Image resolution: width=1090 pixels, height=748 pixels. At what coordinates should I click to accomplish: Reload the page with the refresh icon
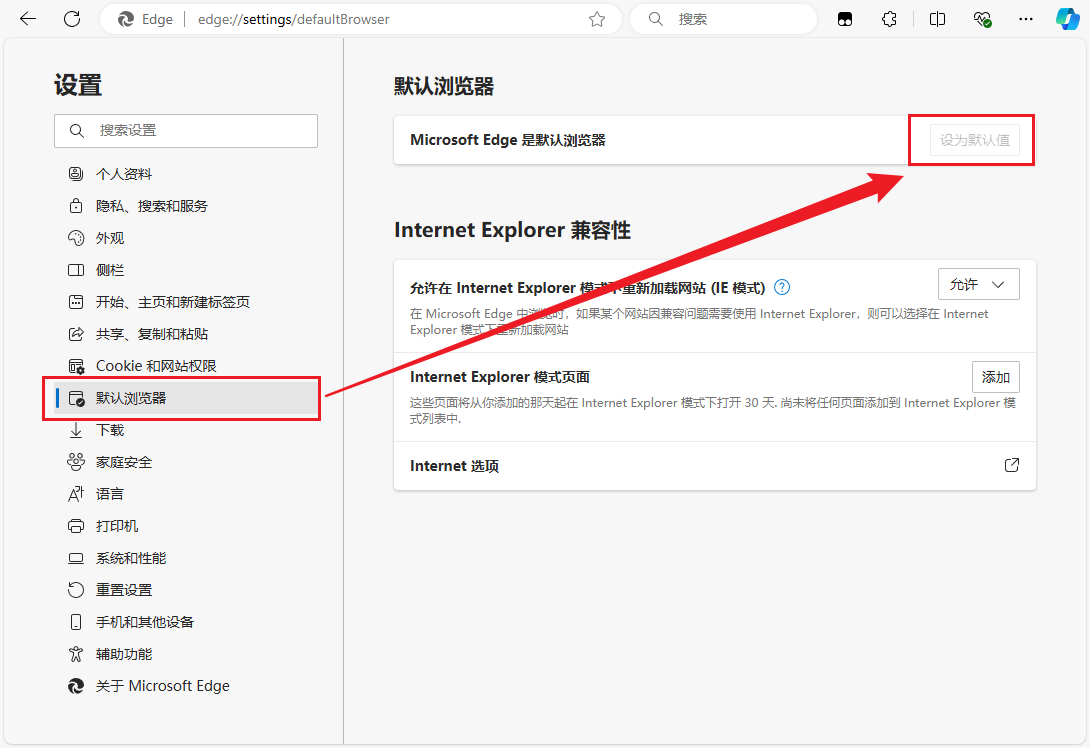pos(72,19)
